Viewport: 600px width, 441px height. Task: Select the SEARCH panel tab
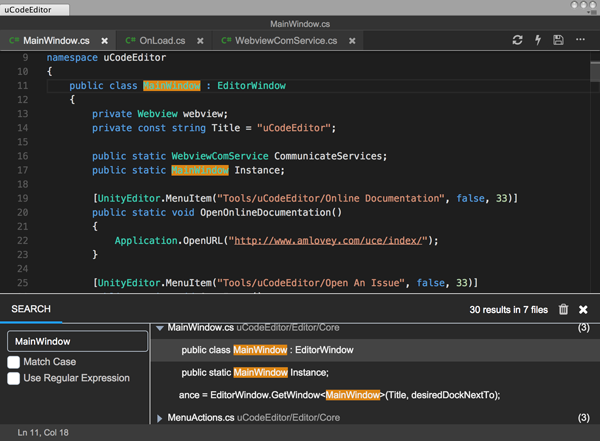31,309
